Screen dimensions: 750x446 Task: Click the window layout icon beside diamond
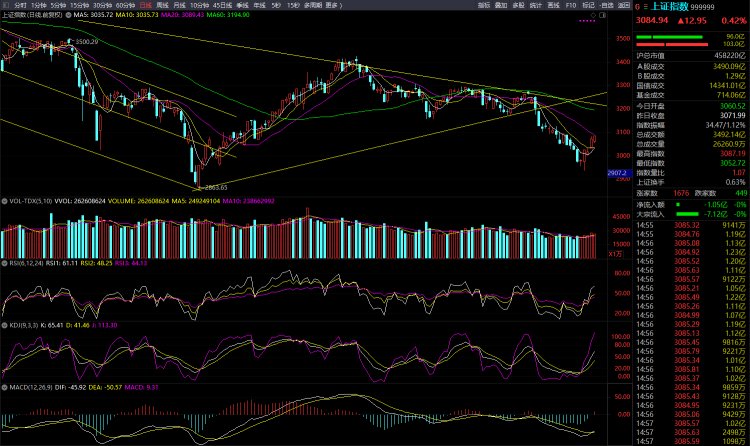[x=602, y=15]
